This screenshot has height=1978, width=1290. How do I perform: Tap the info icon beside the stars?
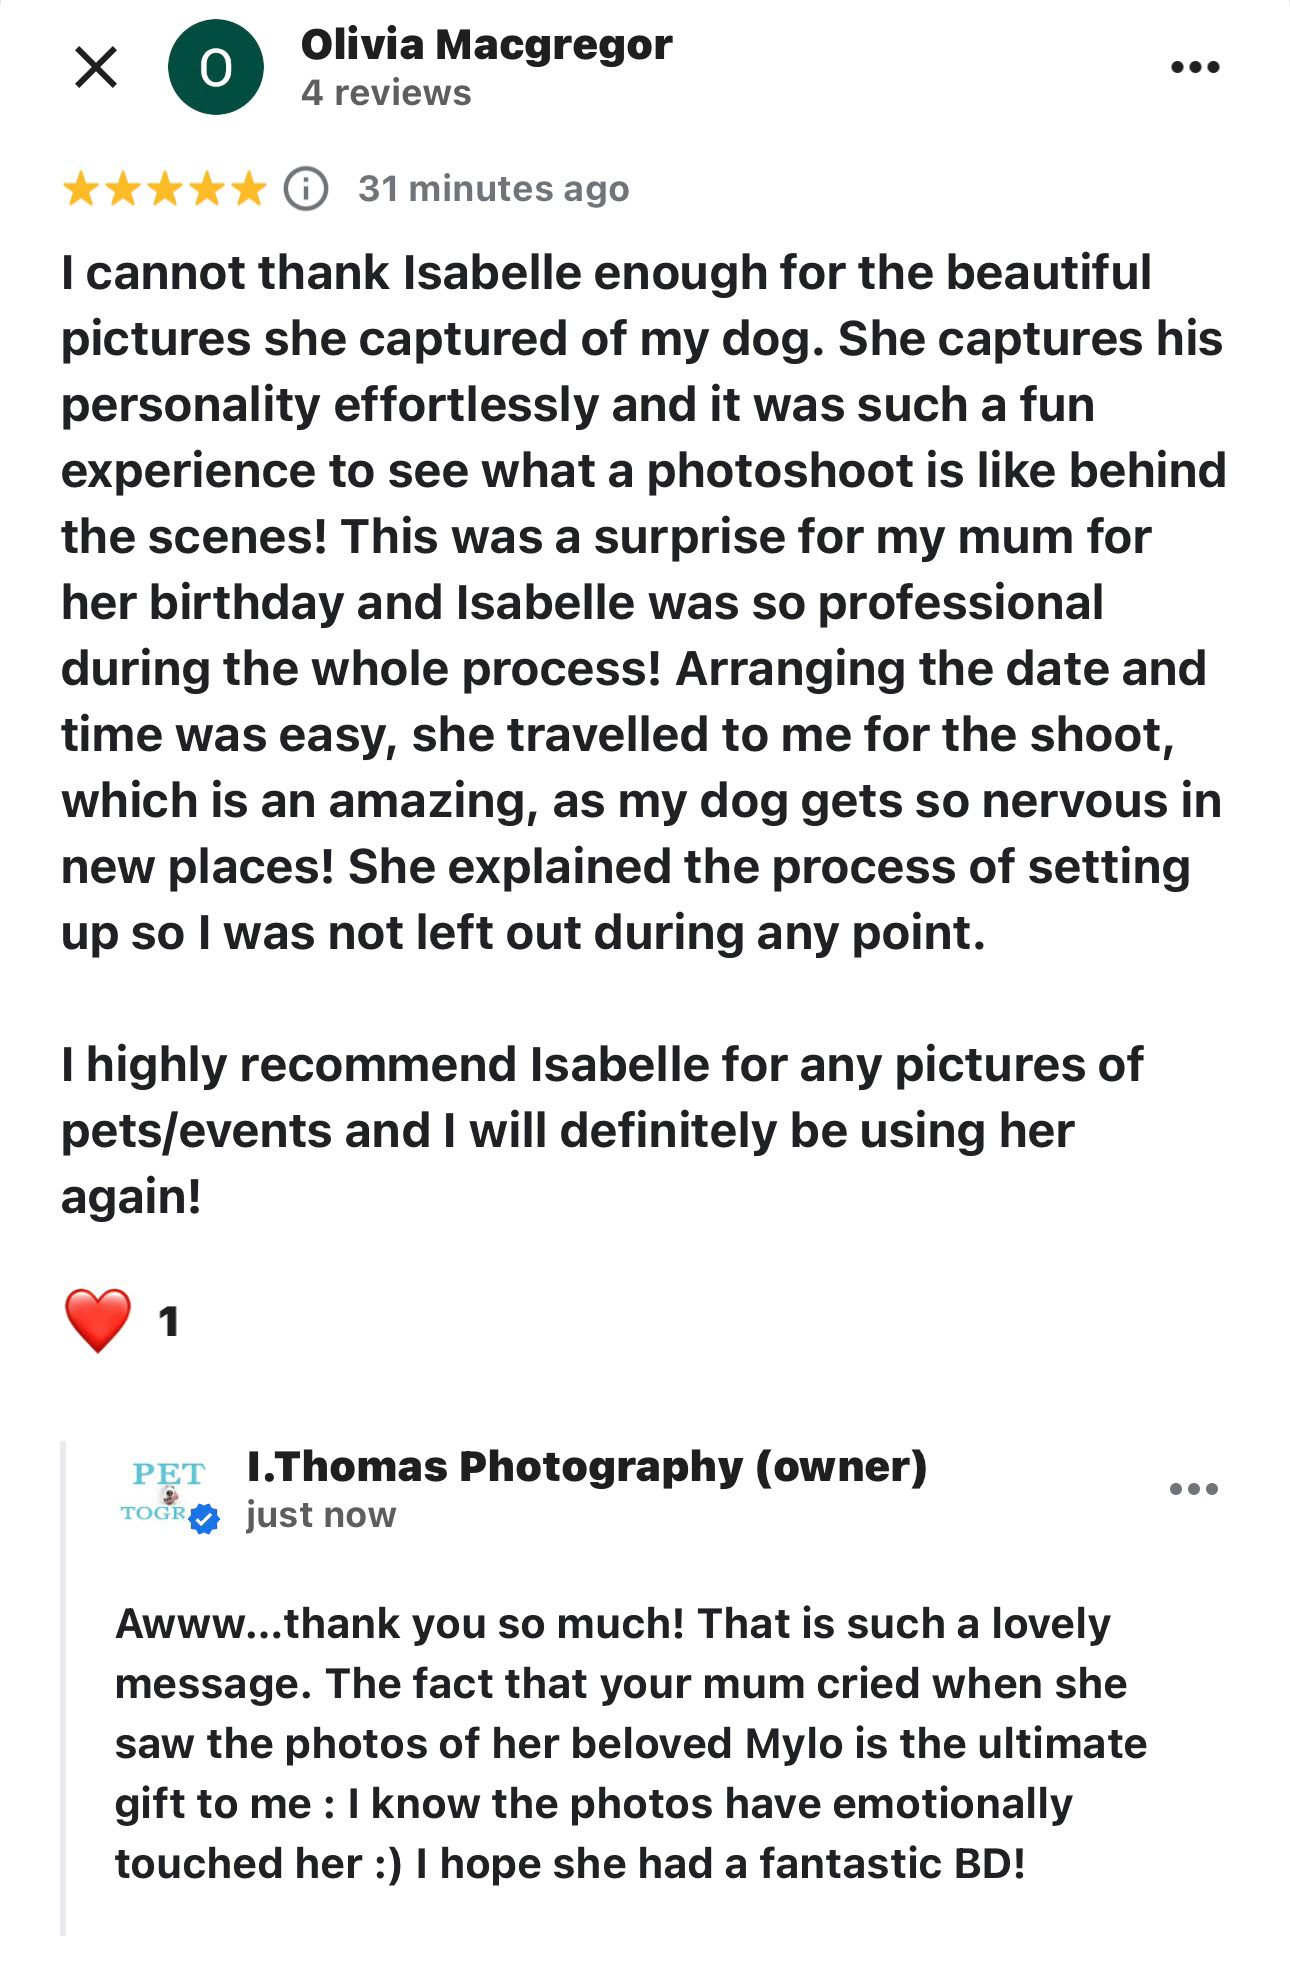(306, 188)
